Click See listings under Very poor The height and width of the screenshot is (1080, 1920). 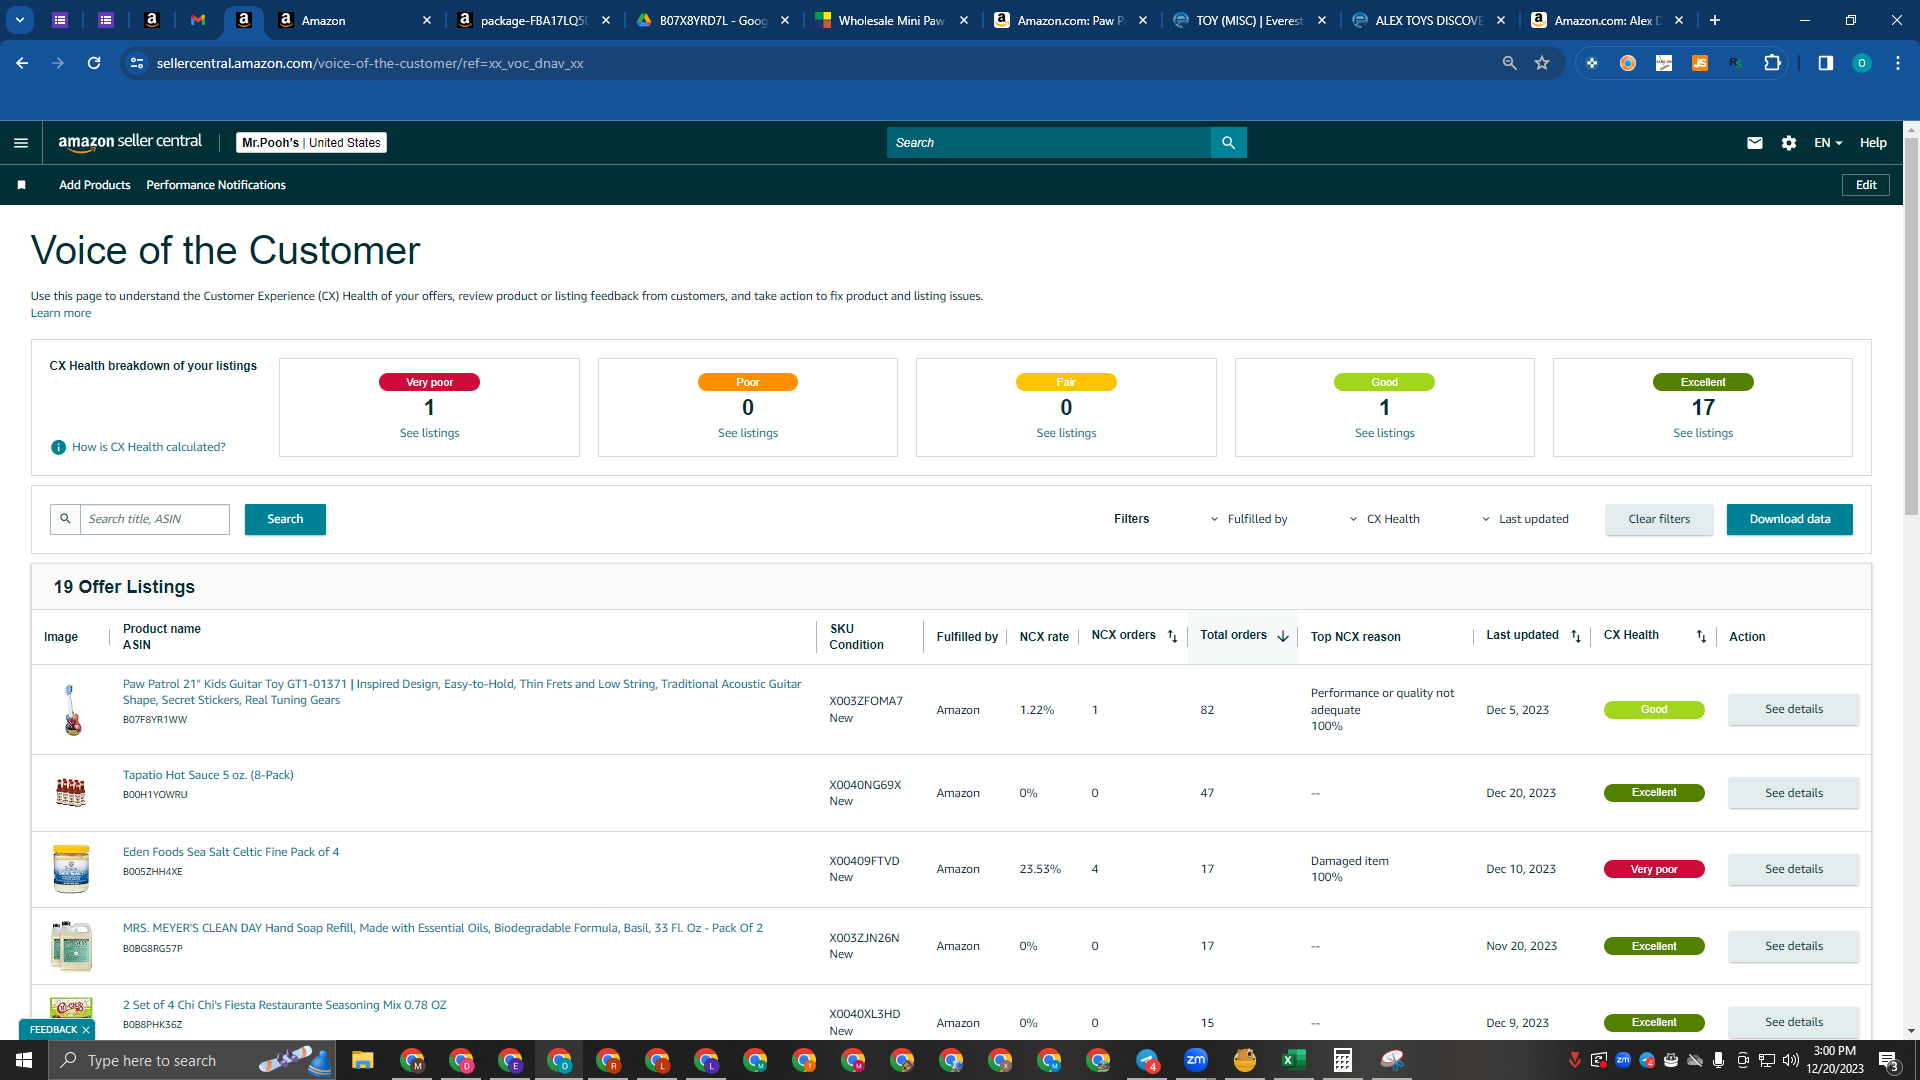(x=430, y=433)
